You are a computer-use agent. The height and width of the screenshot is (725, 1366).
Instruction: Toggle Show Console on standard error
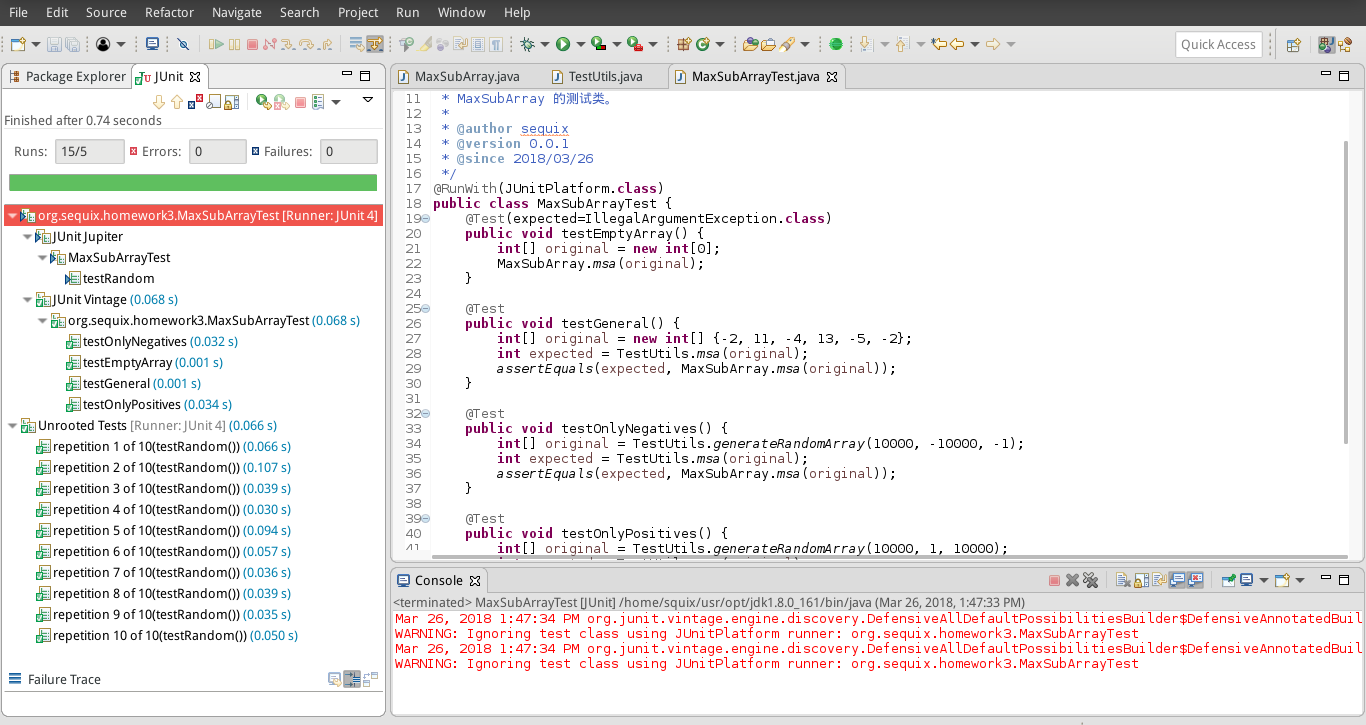[1195, 580]
